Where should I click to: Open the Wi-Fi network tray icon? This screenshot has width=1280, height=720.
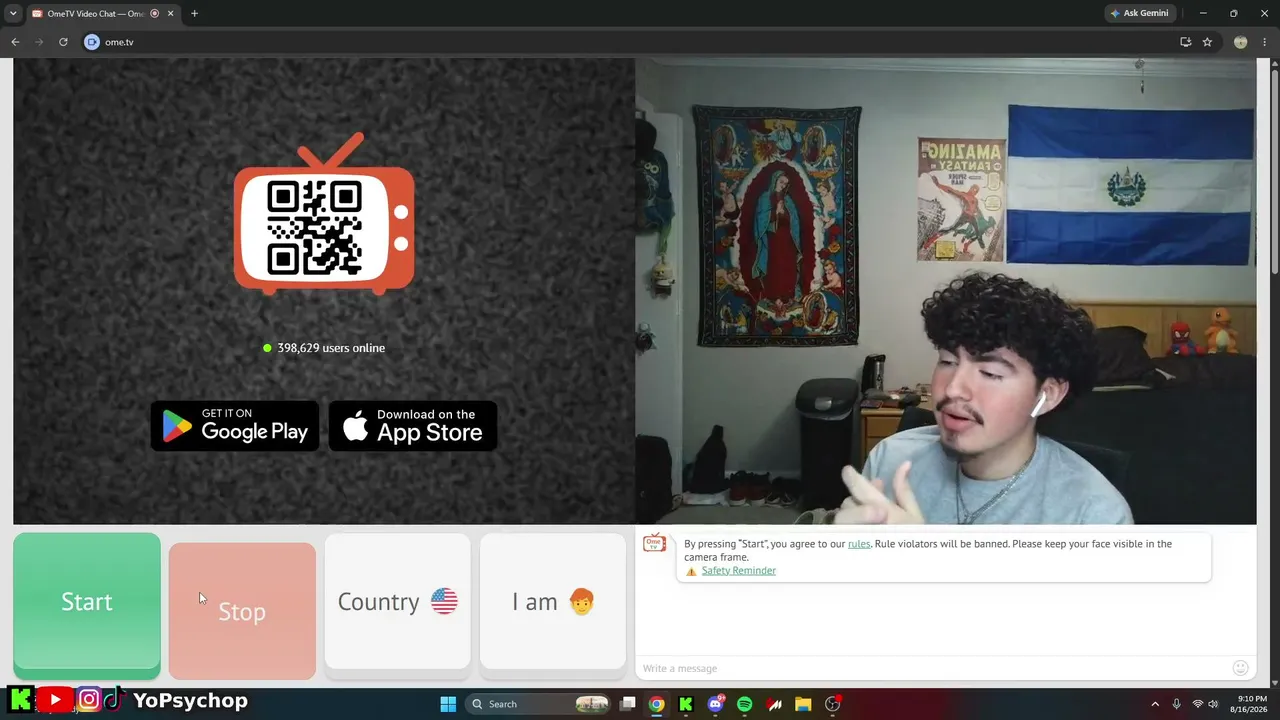point(1198,704)
